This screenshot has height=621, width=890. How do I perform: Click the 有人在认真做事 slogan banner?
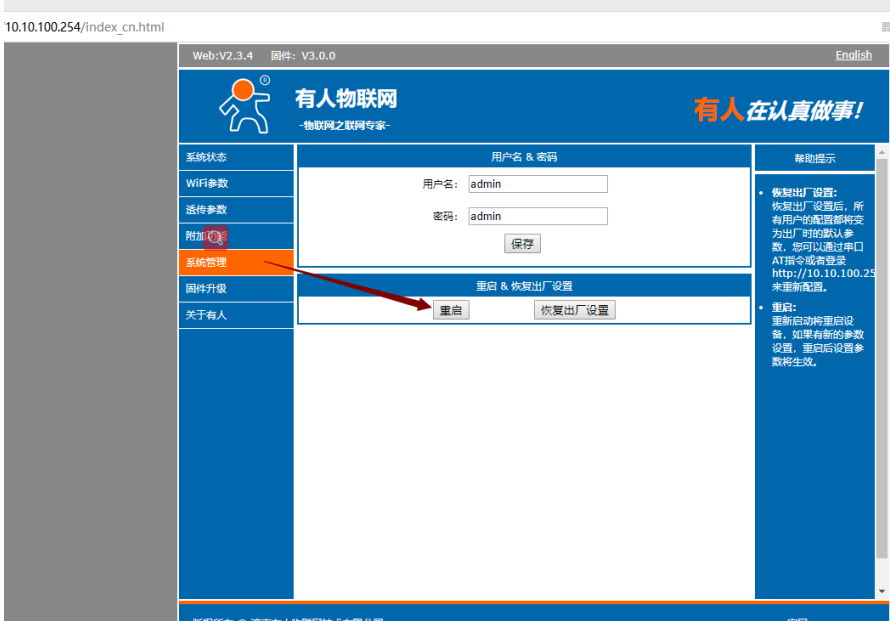point(777,110)
